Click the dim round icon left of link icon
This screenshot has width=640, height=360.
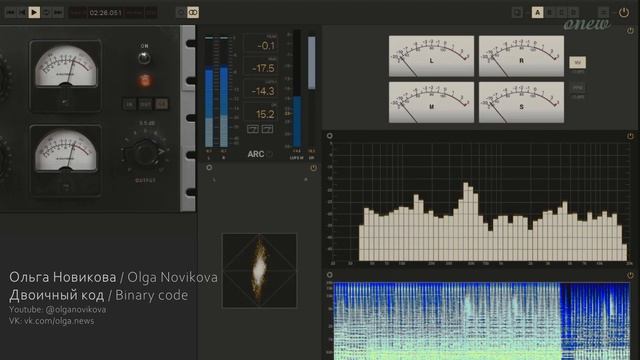[181, 13]
